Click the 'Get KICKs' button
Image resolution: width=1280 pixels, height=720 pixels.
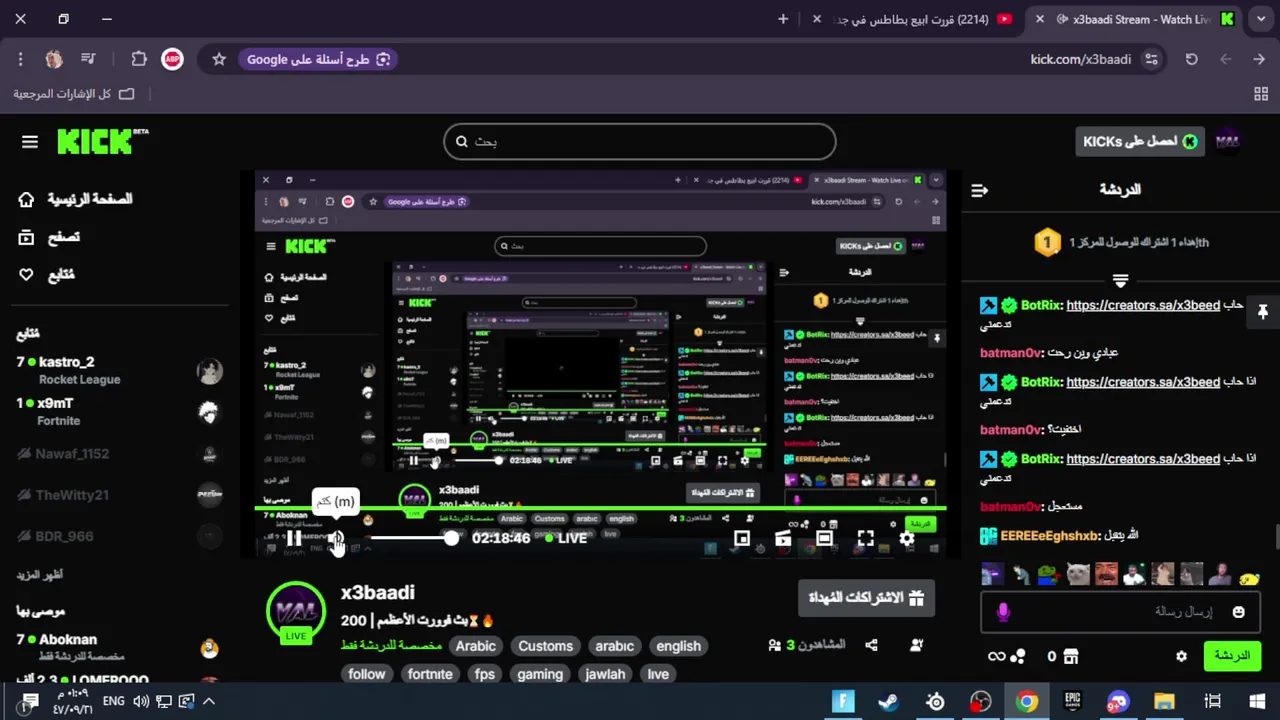pos(1139,142)
